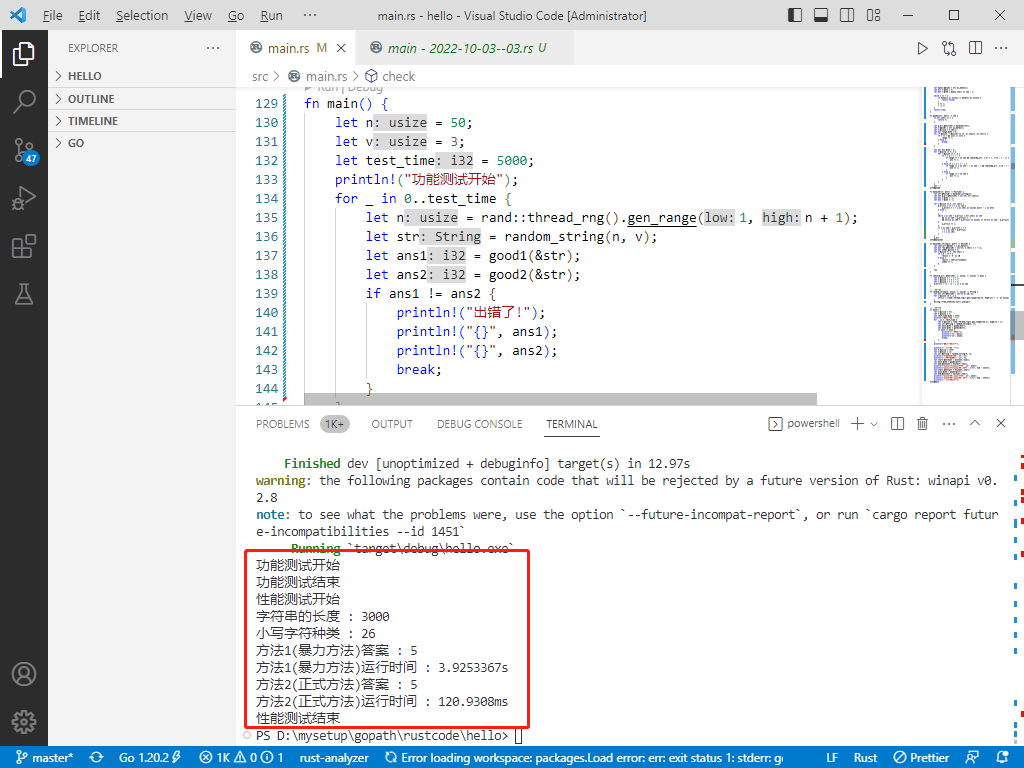This screenshot has height=768, width=1024.
Task: Open the File menu
Action: (52, 15)
